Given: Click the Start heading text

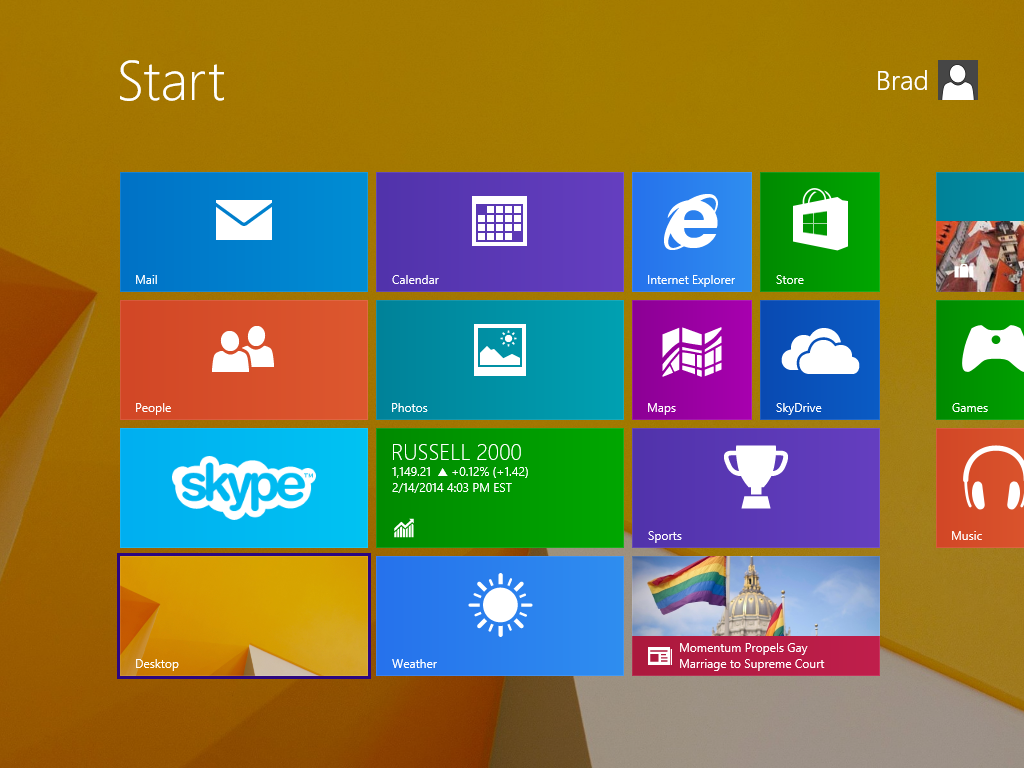Looking at the screenshot, I should (172, 81).
